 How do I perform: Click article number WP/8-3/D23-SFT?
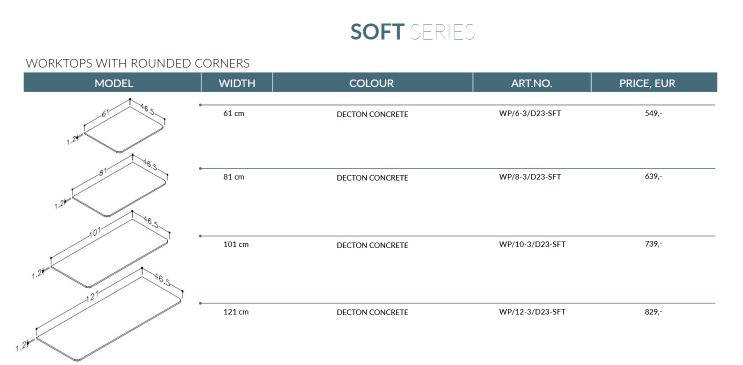point(530,177)
